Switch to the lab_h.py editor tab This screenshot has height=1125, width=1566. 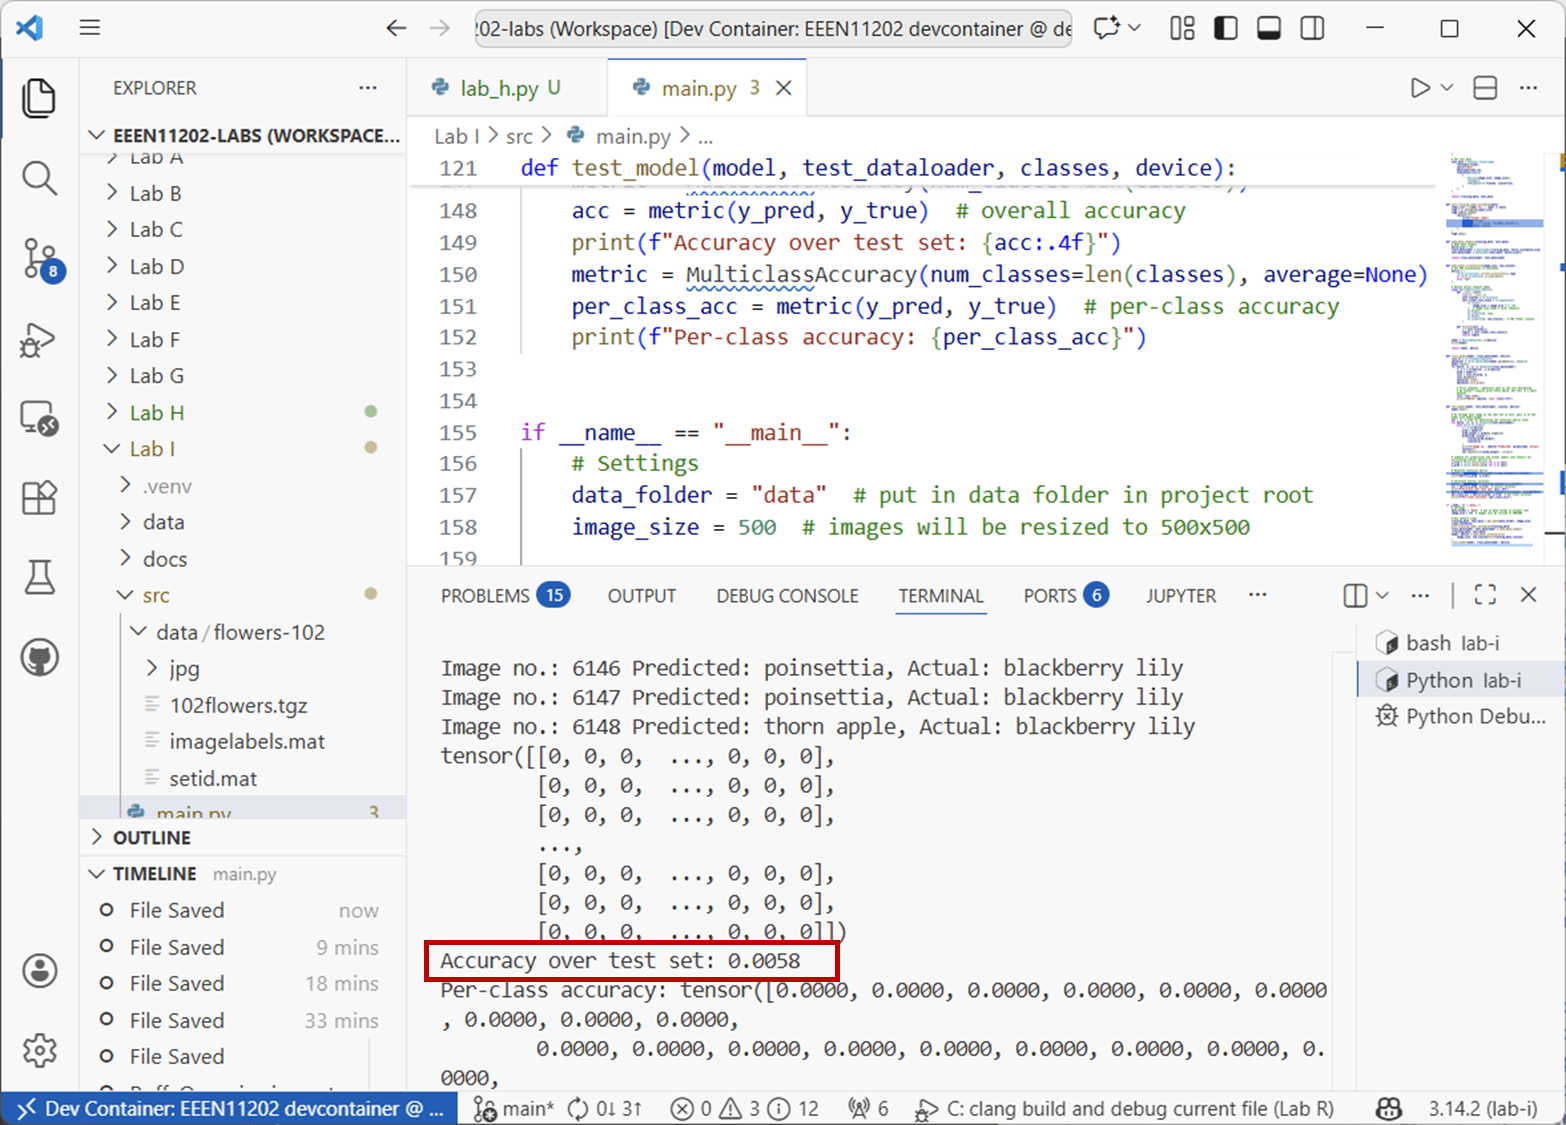click(498, 88)
